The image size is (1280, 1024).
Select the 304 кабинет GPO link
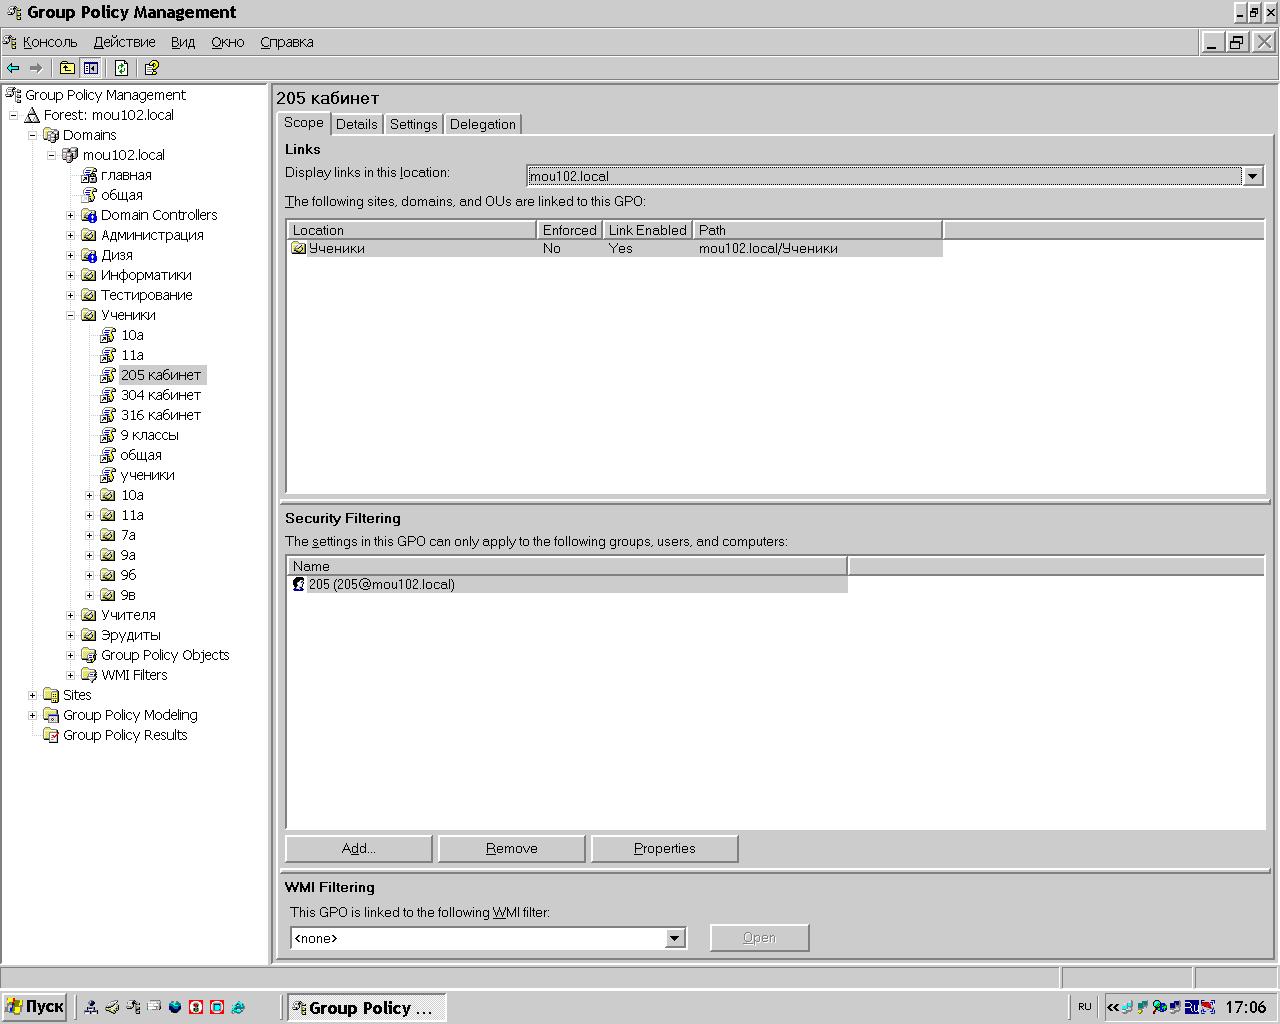[161, 395]
